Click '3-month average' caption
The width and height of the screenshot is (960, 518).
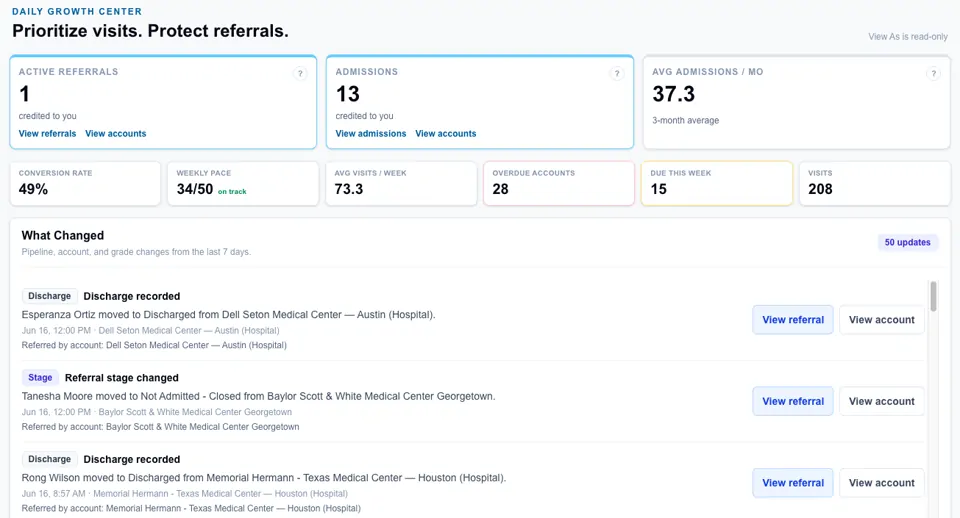(x=685, y=121)
